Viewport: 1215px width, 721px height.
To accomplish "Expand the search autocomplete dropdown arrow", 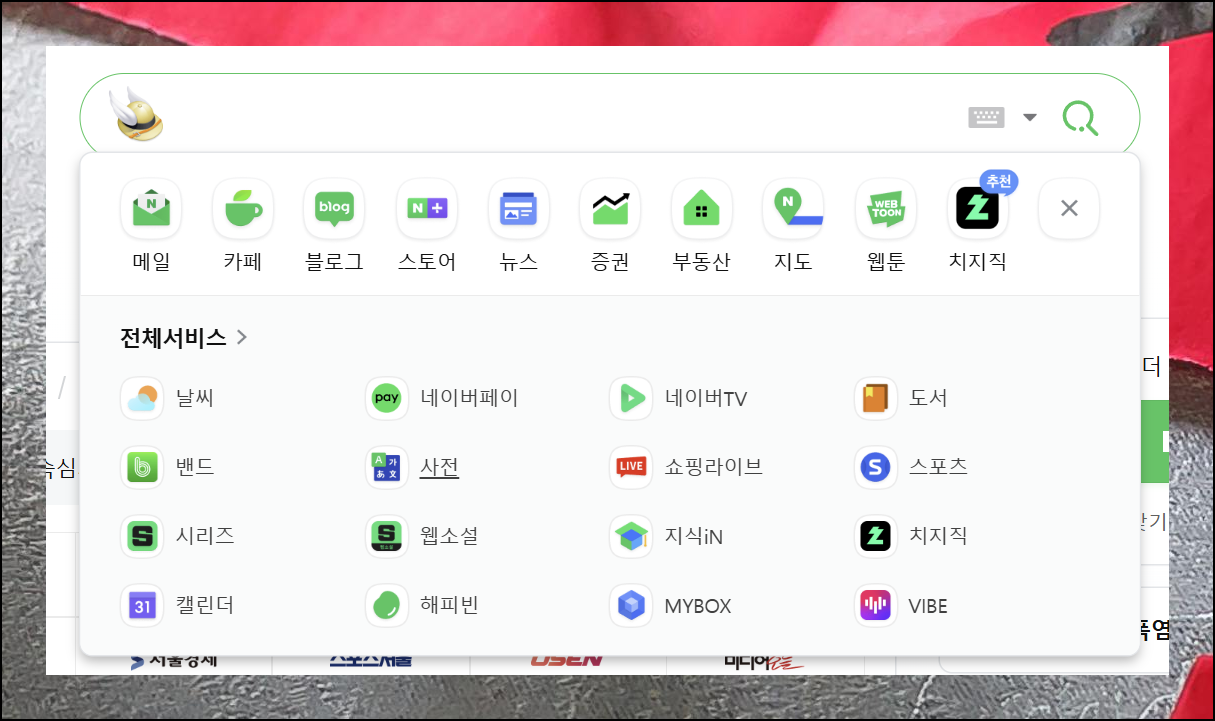I will (x=1030, y=118).
